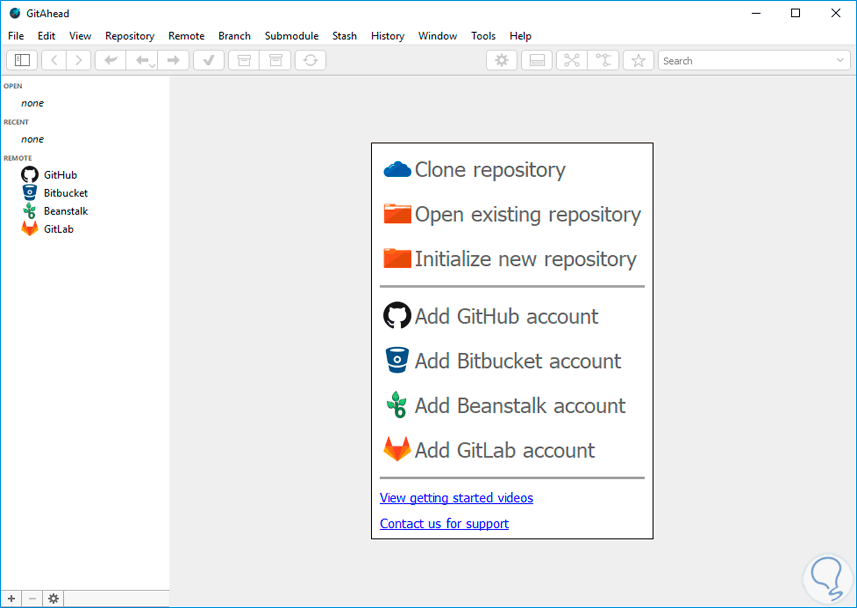Click the star icon in toolbar
The image size is (857, 608).
coord(638,60)
